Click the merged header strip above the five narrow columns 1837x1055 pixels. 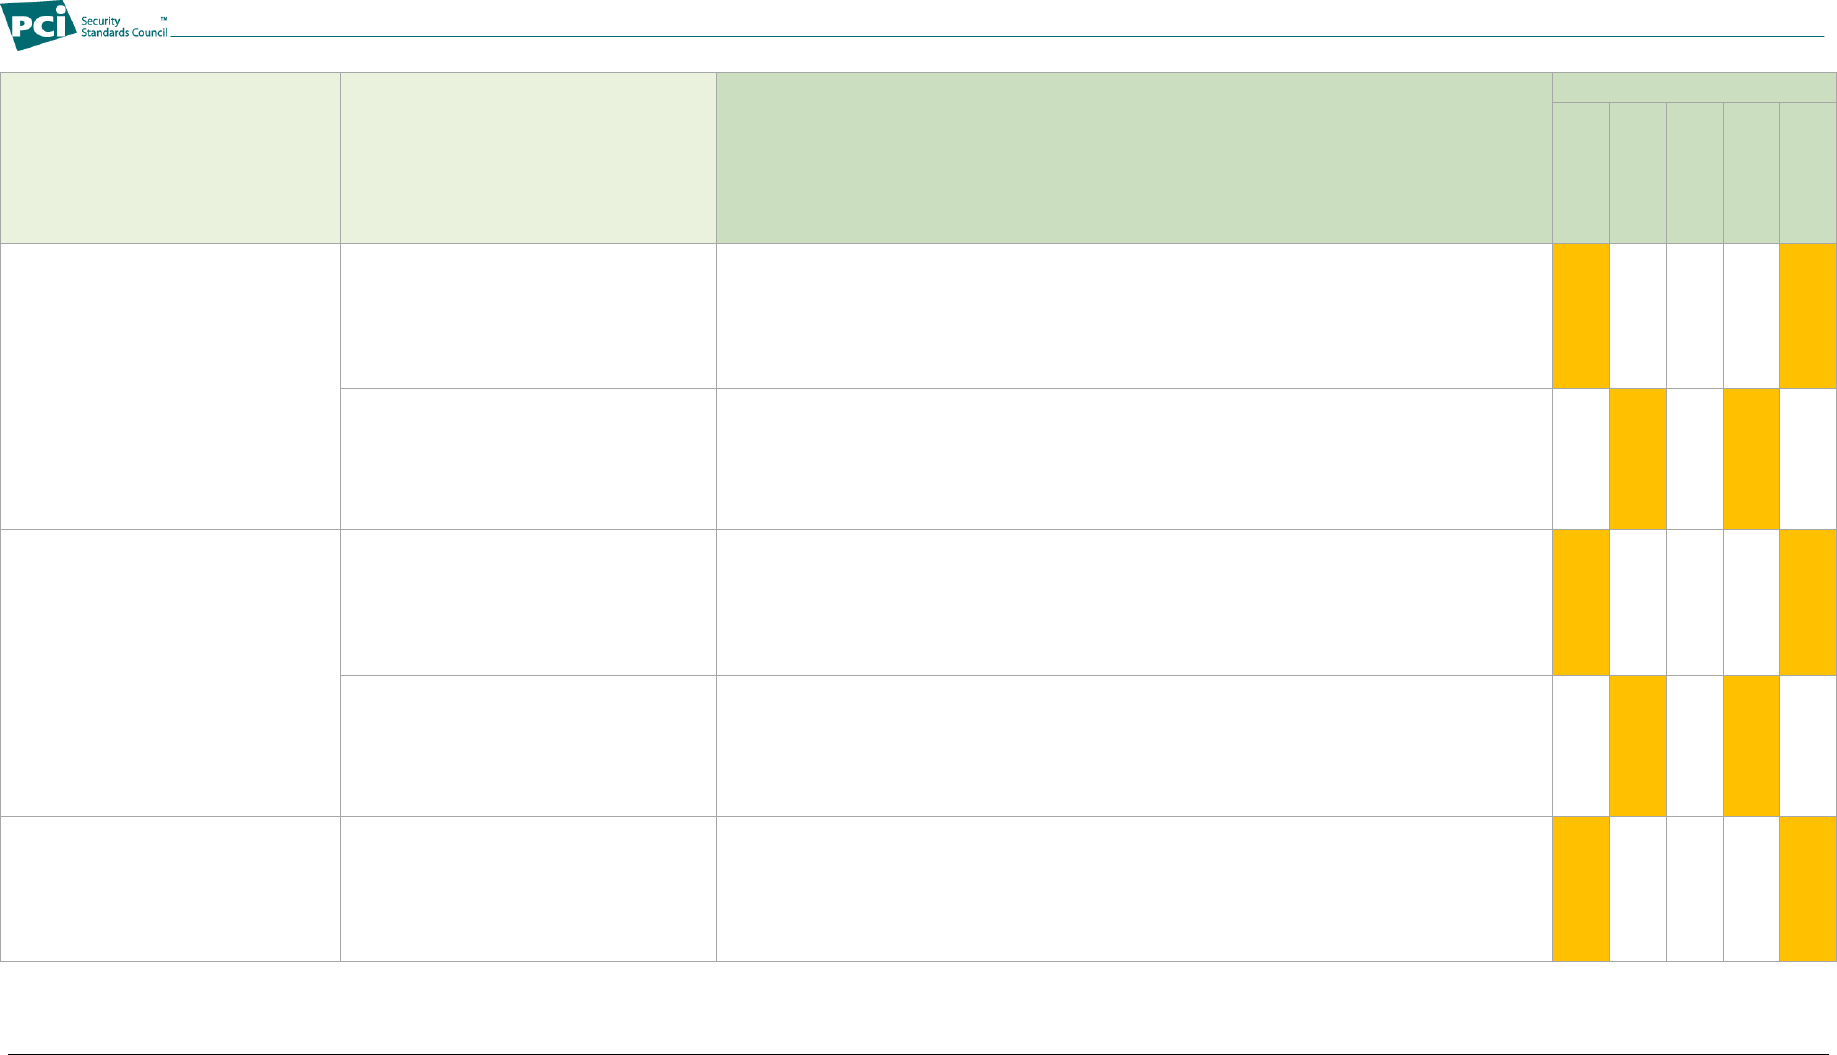tap(1694, 88)
